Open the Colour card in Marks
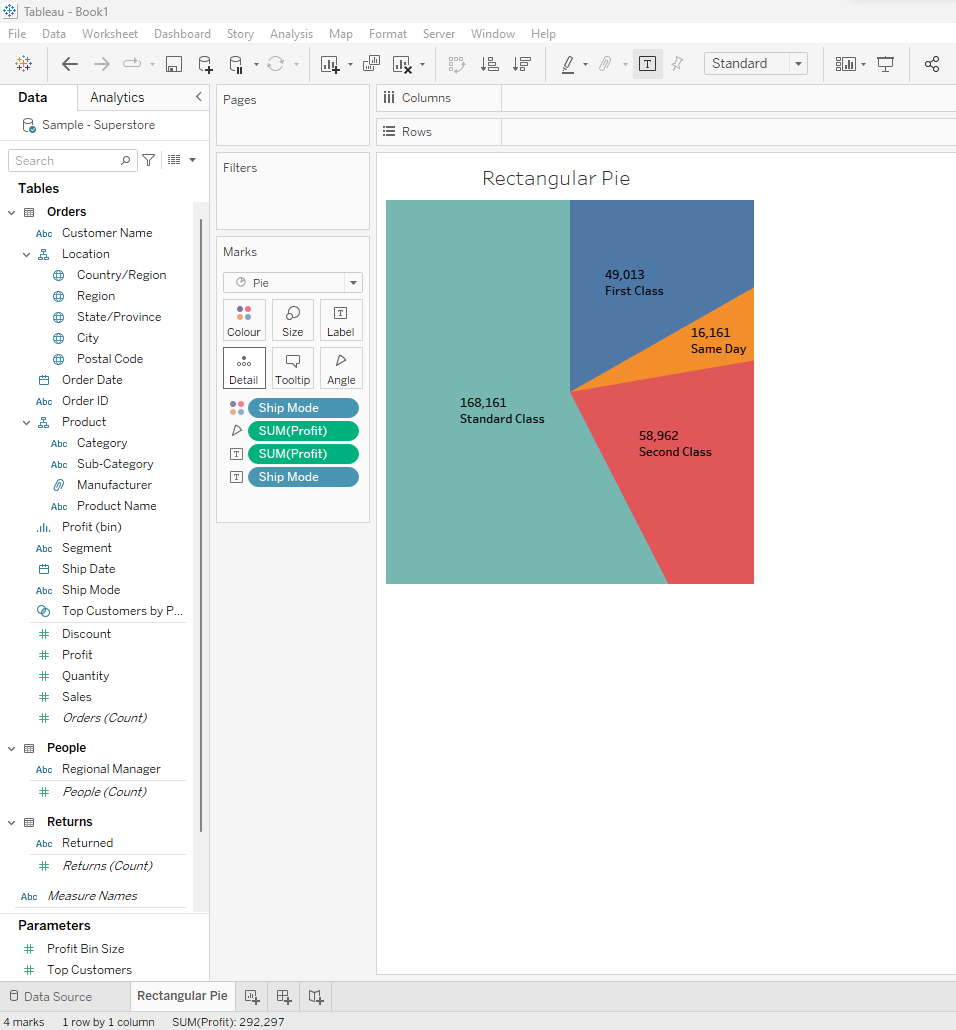Screen dimensions: 956x1030 tap(243, 320)
